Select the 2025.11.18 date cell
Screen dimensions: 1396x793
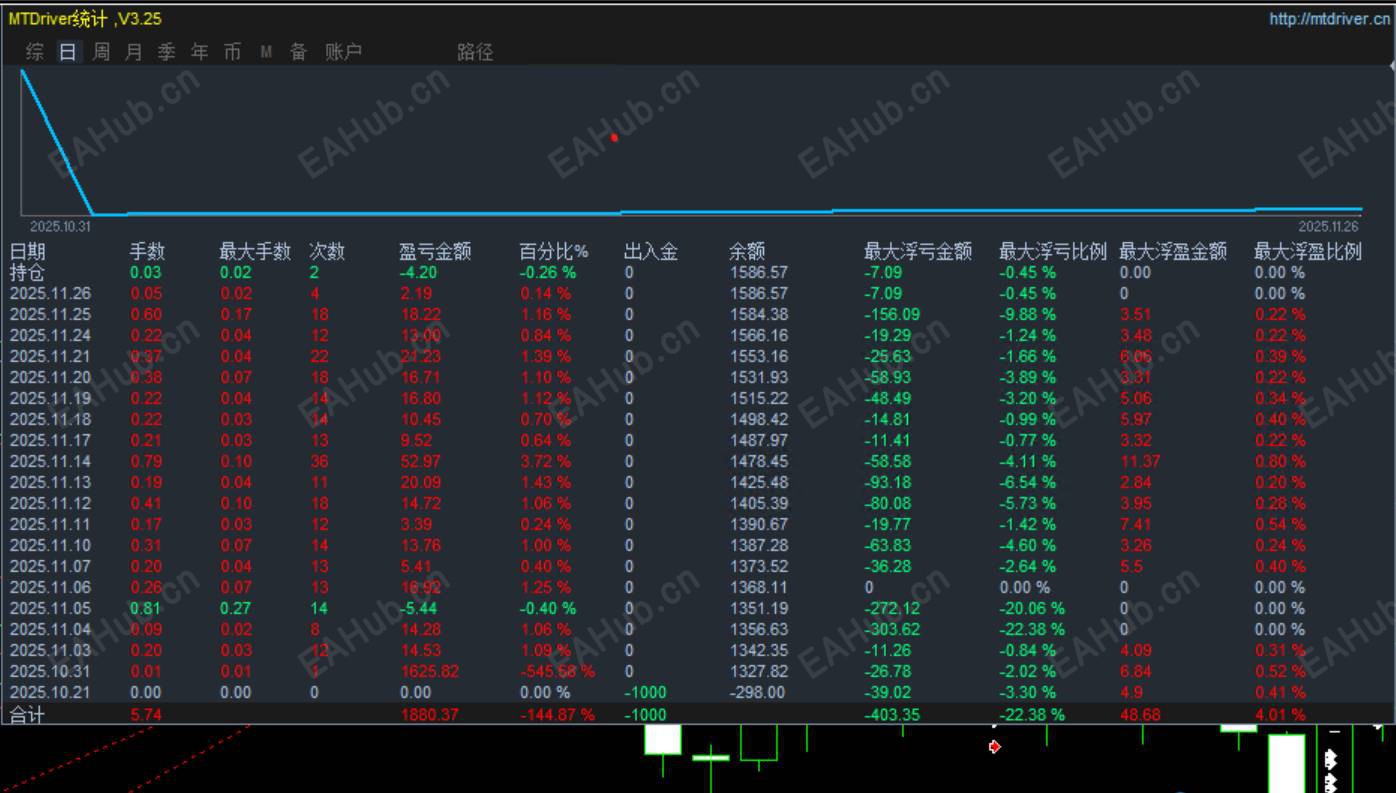point(50,419)
